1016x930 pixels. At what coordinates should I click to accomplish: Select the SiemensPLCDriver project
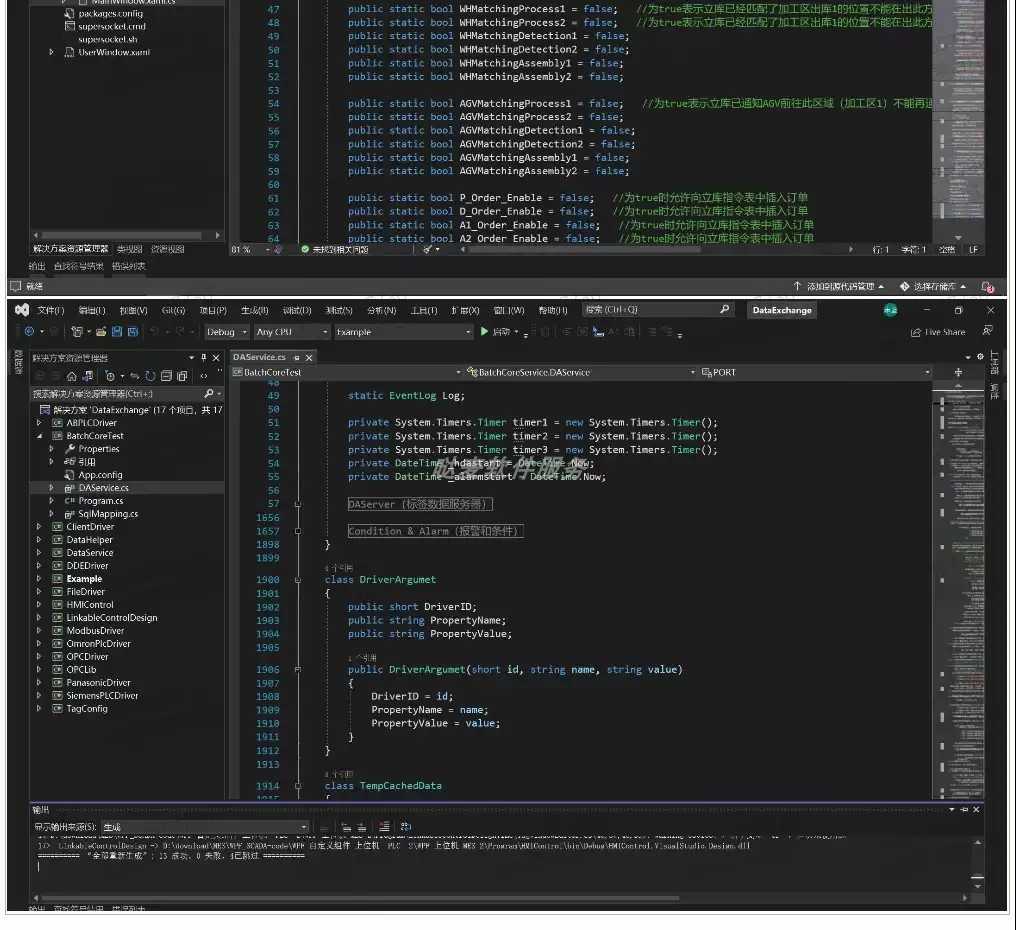[x=102, y=695]
